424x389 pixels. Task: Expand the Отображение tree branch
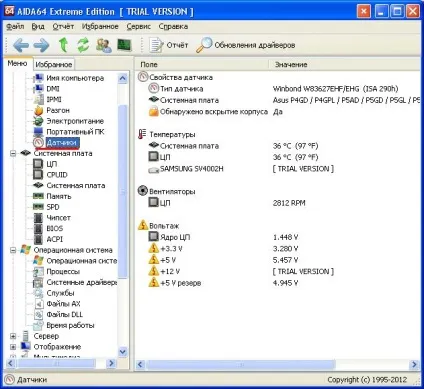[x=13, y=347]
